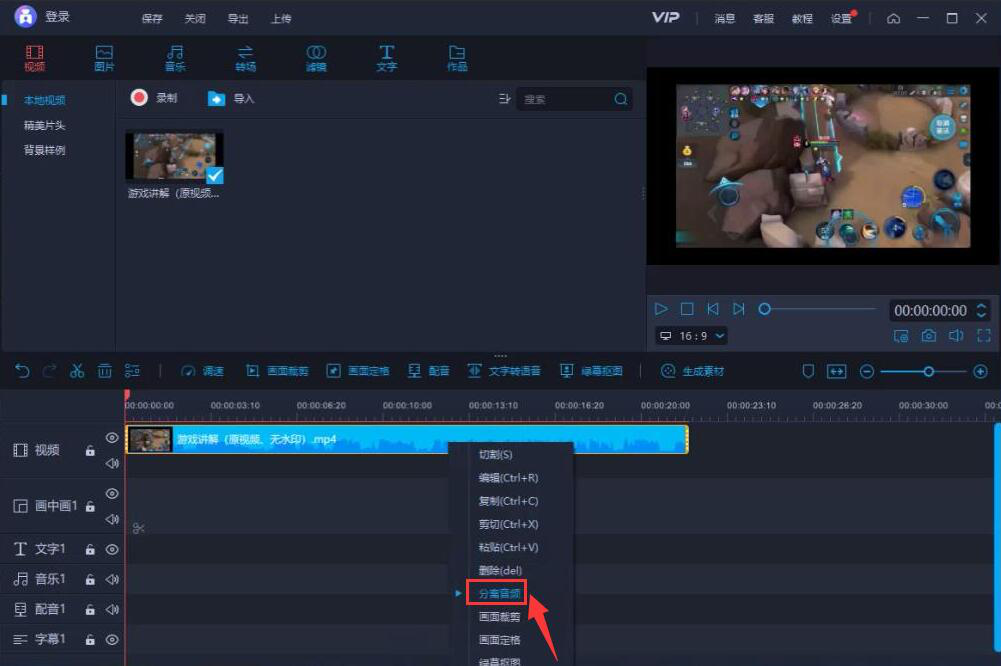
Task: Toggle visibility eye on 视频 track
Action: tap(112, 438)
